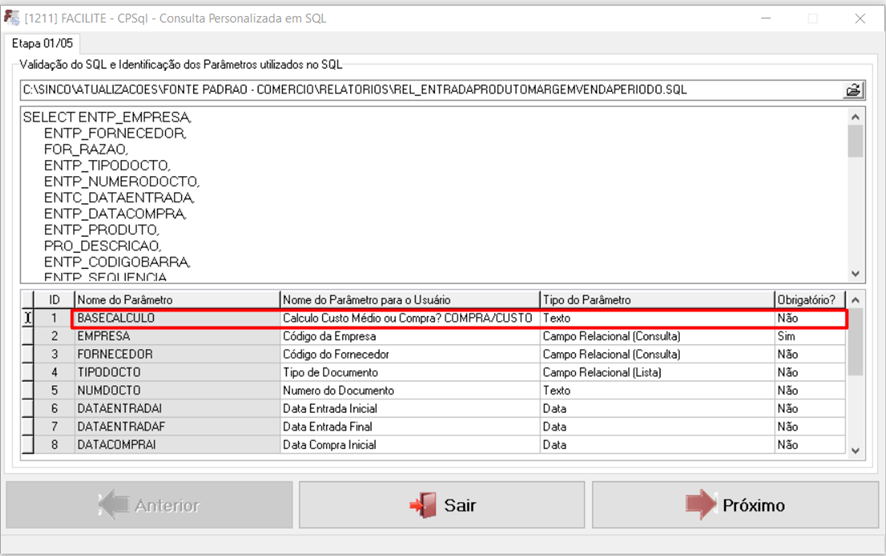Click the FACILITE app icon in title bar
The width and height of the screenshot is (886, 556).
tap(12, 18)
